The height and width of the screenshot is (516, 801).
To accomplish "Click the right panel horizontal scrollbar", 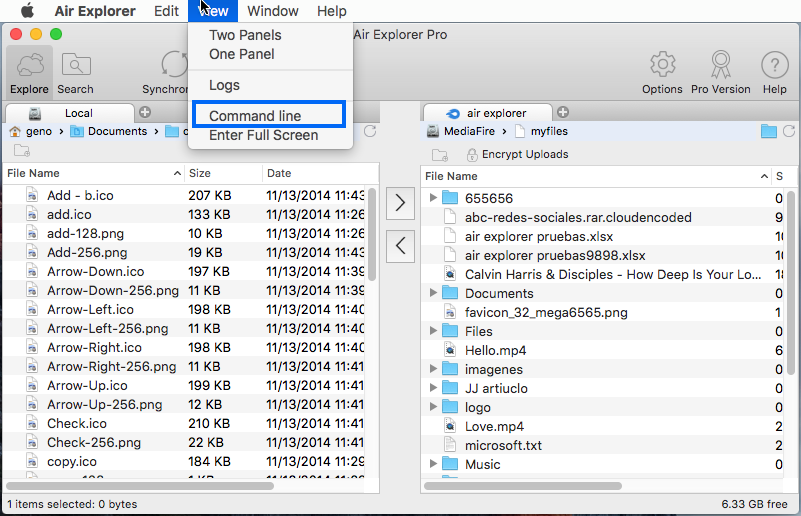I will (x=523, y=485).
